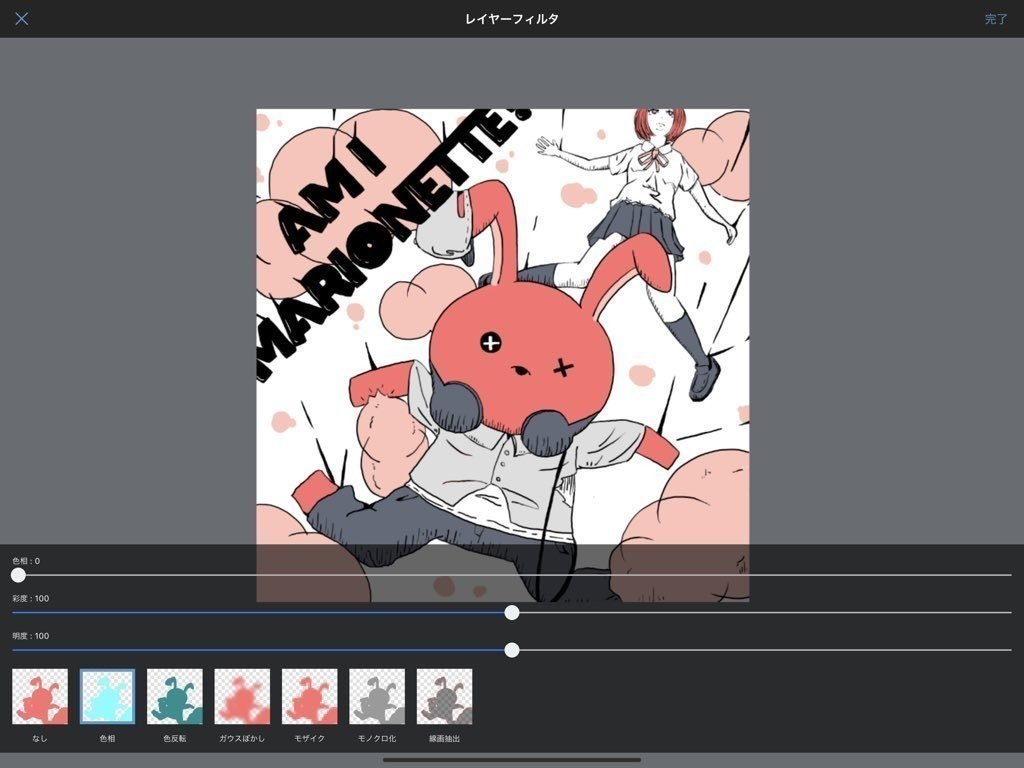Select the モノクロ化 monochrome filter thumbnail
1024x768 pixels.
pos(377,696)
